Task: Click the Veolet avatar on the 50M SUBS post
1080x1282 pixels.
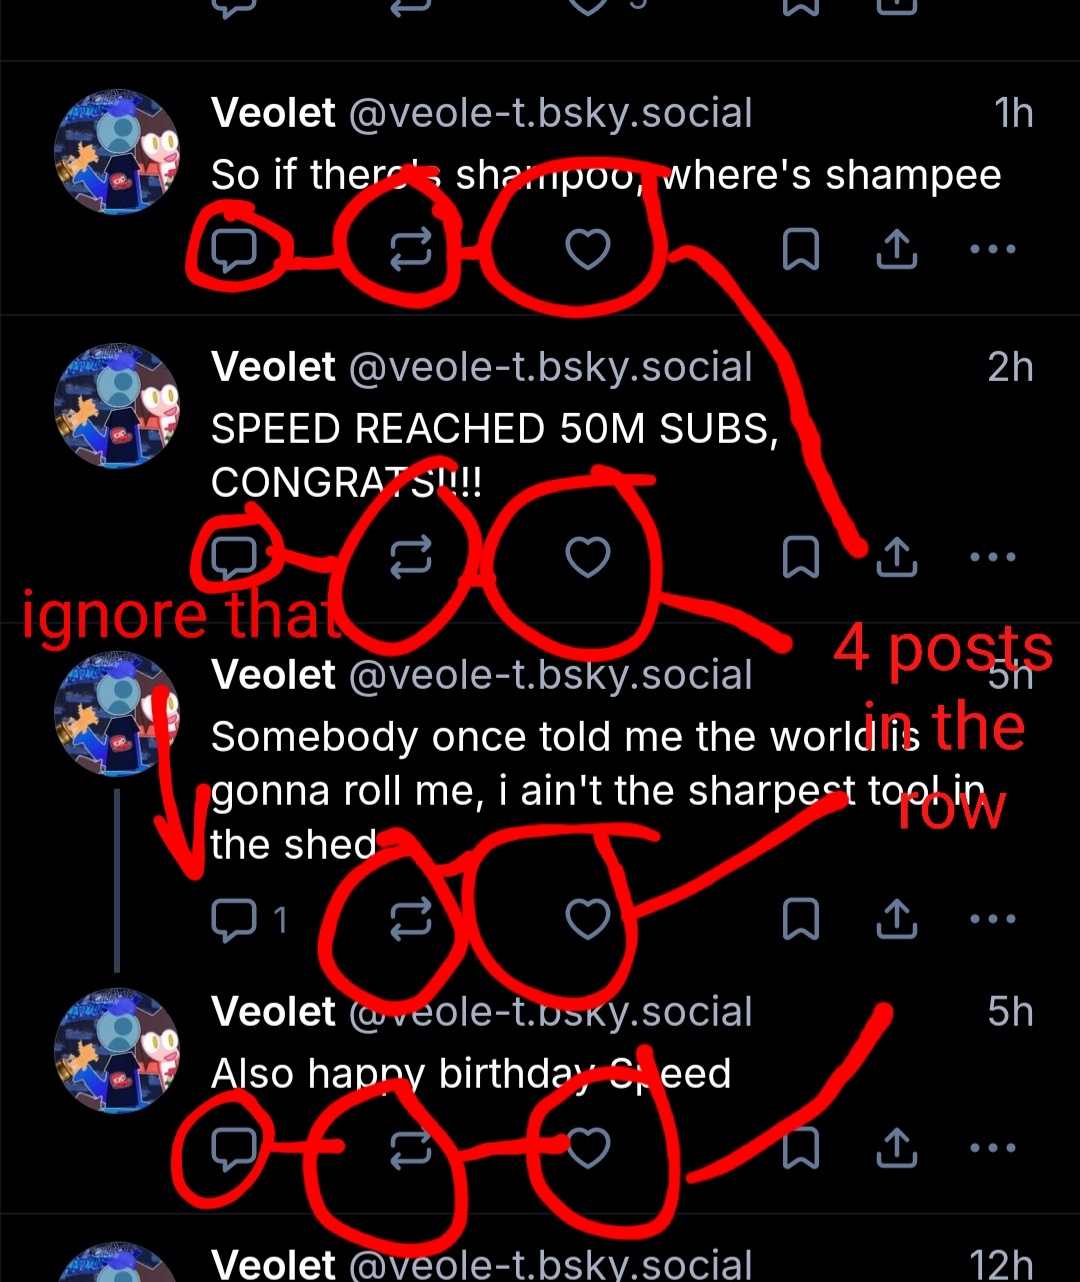Action: pyautogui.click(x=117, y=405)
